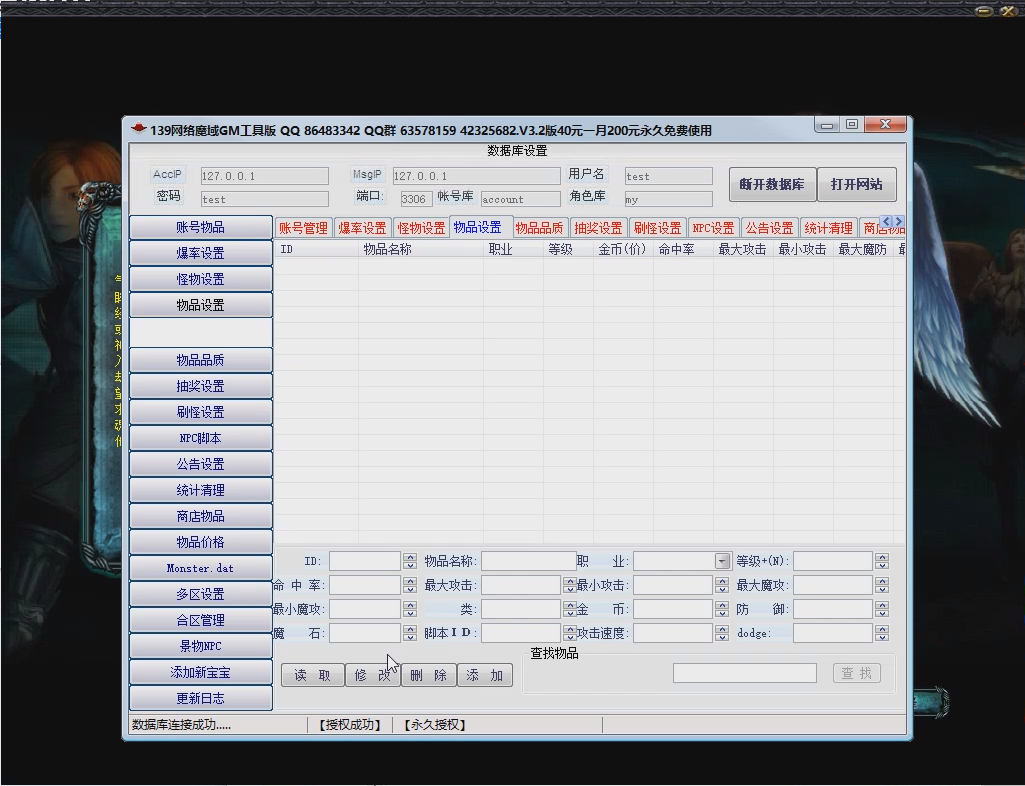Viewport: 1025px width, 786px height.
Task: Focus the 查找物品 search field
Action: (744, 674)
